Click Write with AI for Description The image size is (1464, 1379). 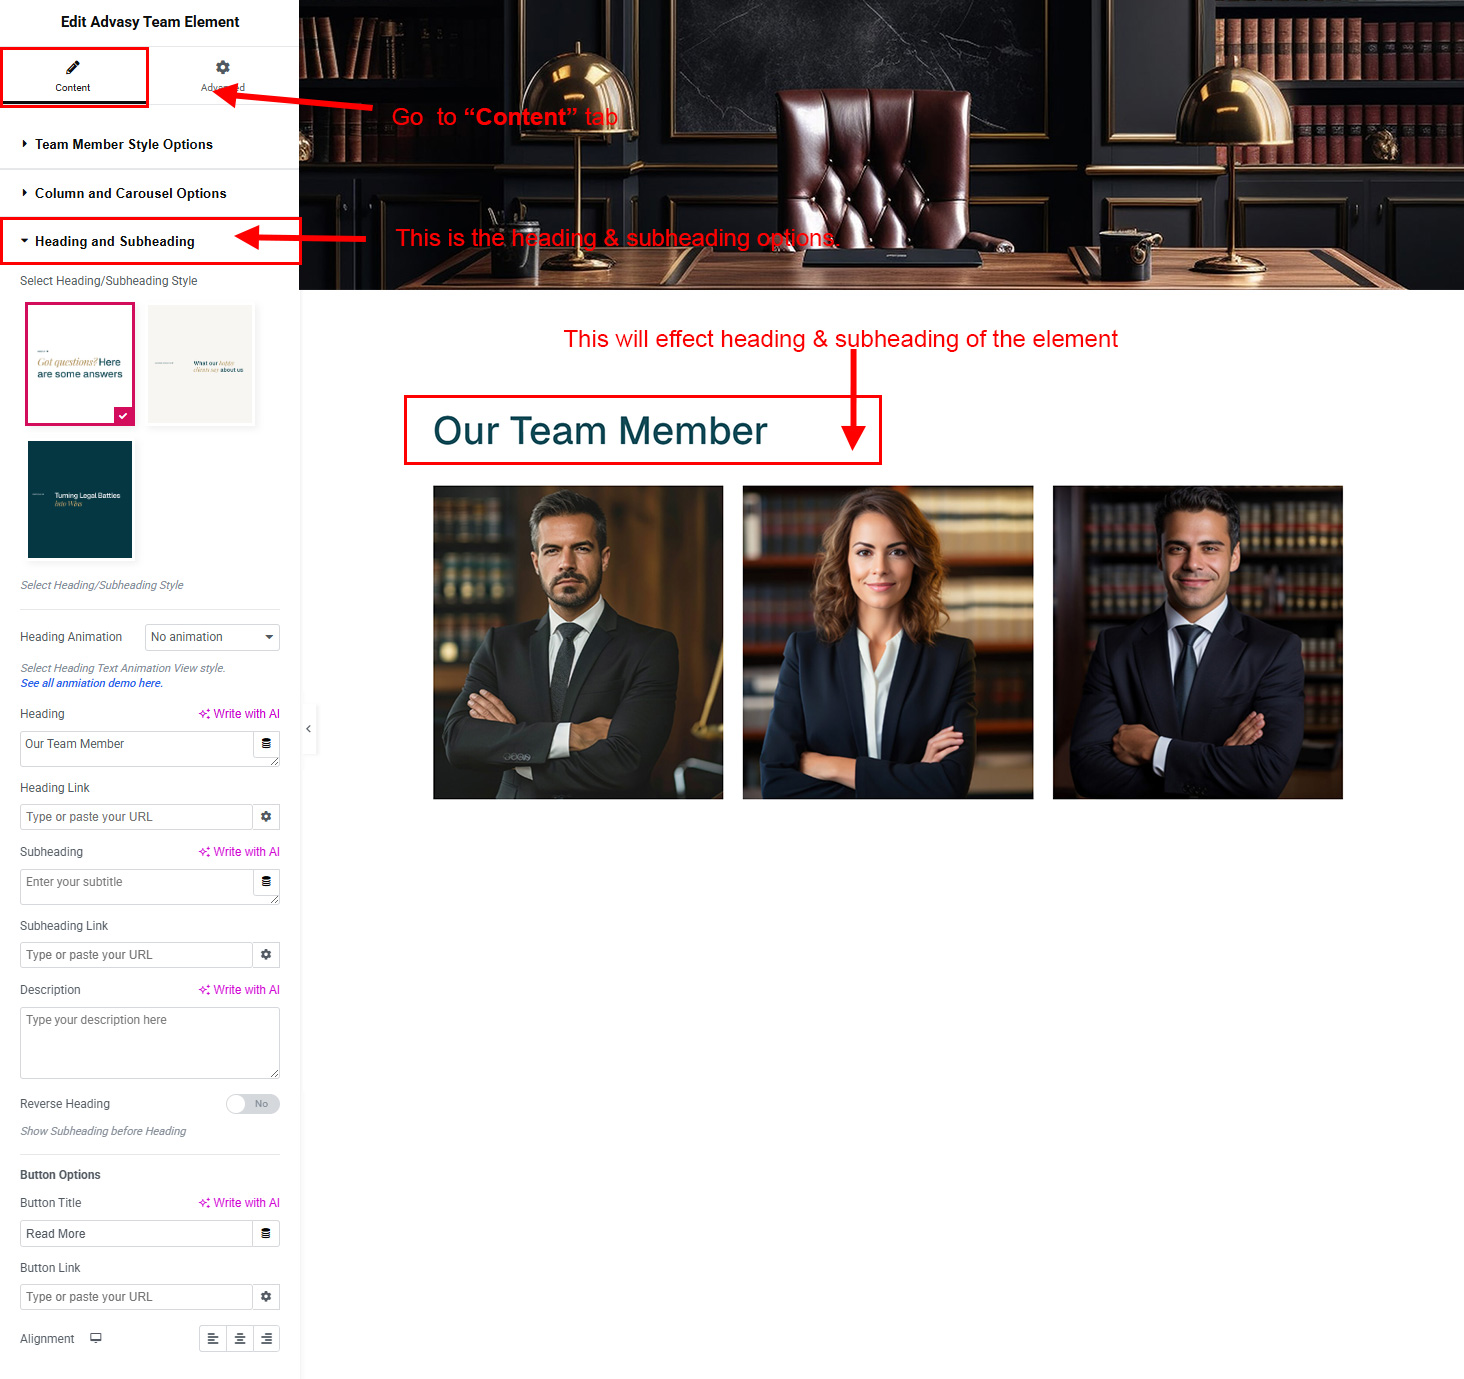click(239, 990)
